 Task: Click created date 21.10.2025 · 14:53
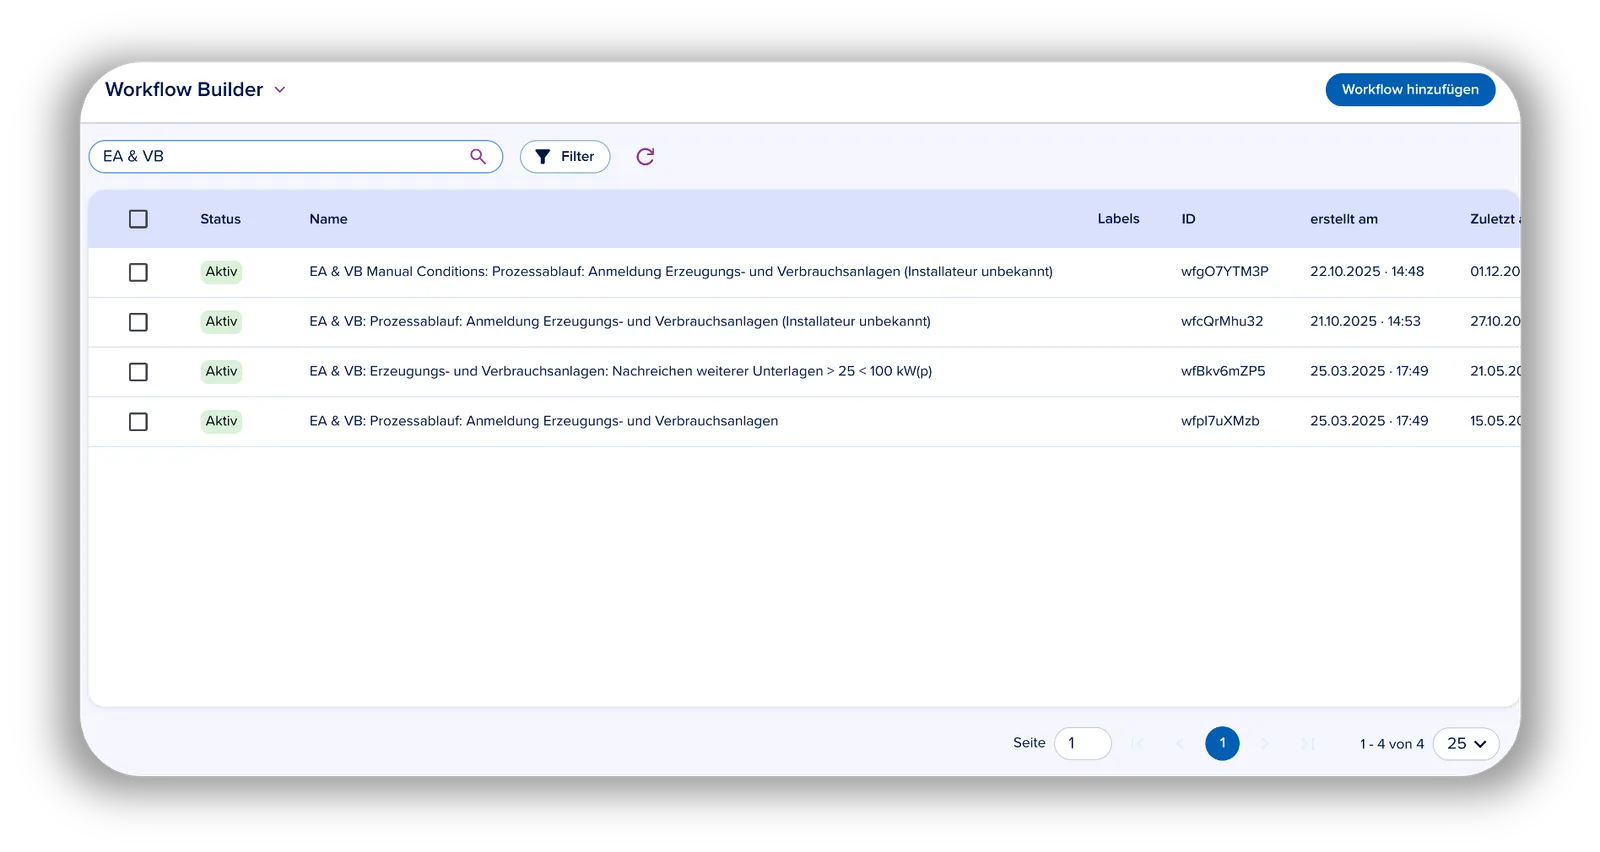tap(1365, 321)
